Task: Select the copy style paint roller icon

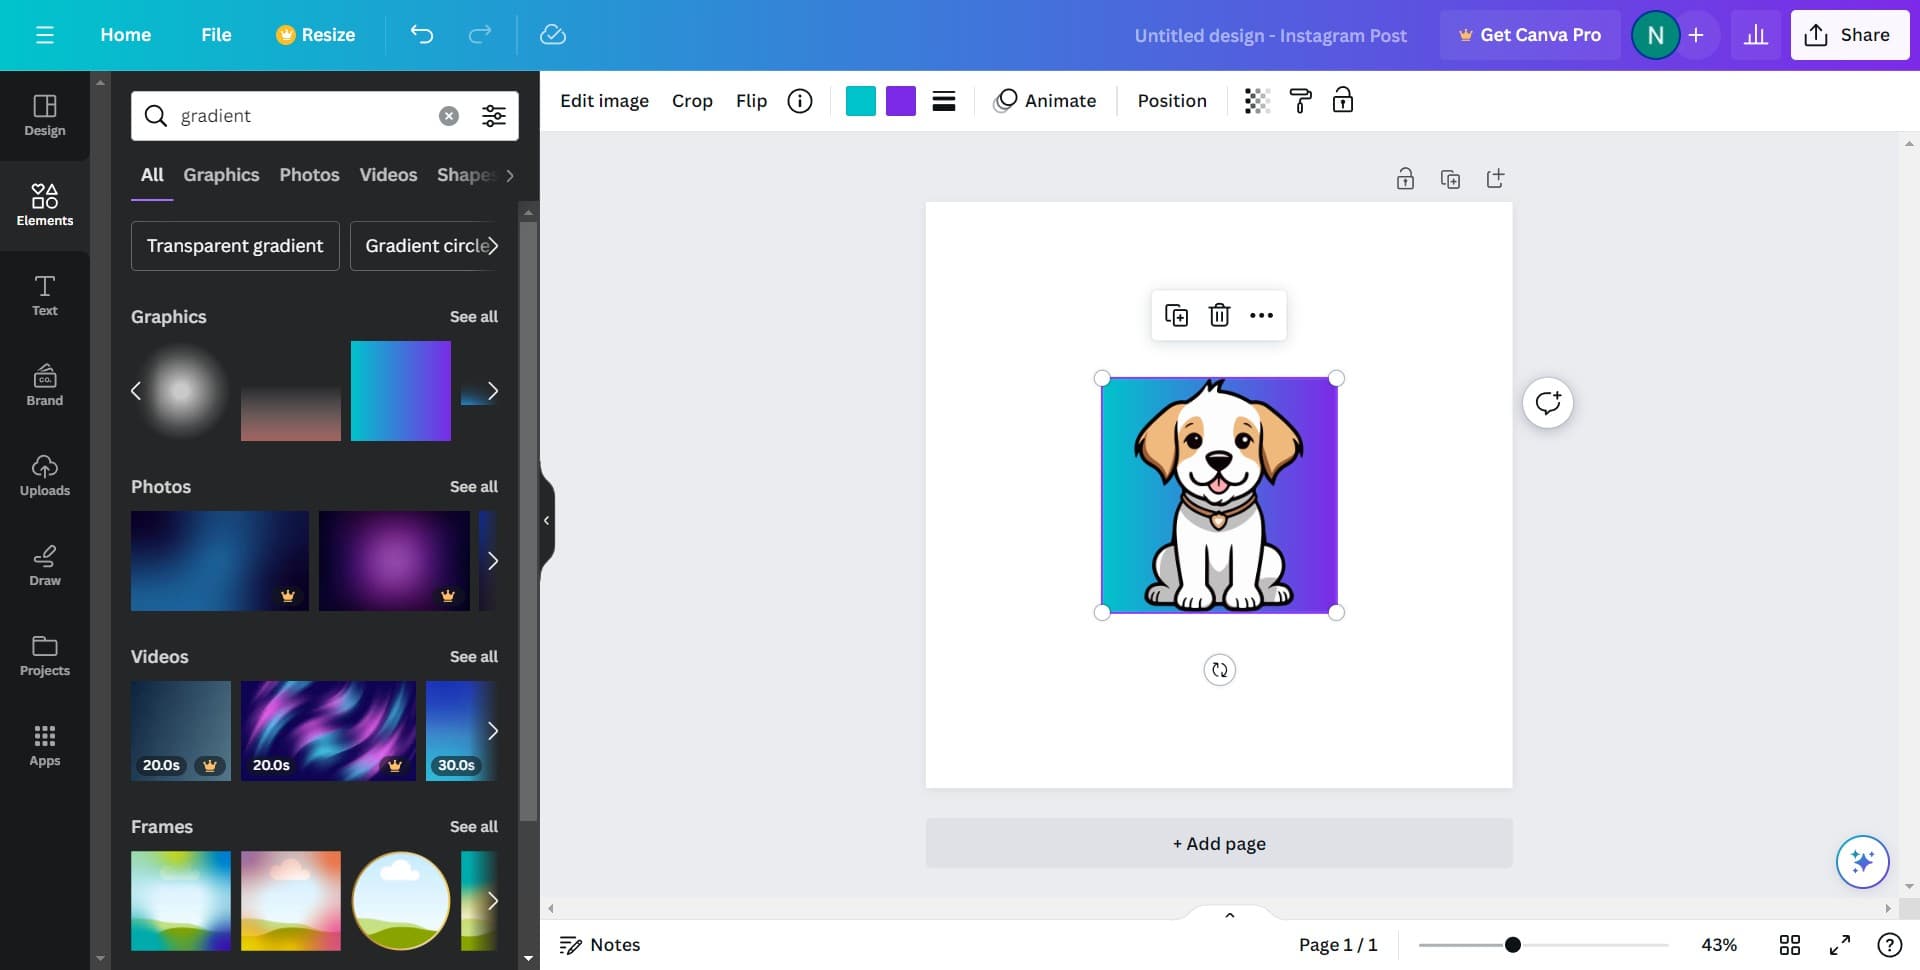Action: point(1300,101)
